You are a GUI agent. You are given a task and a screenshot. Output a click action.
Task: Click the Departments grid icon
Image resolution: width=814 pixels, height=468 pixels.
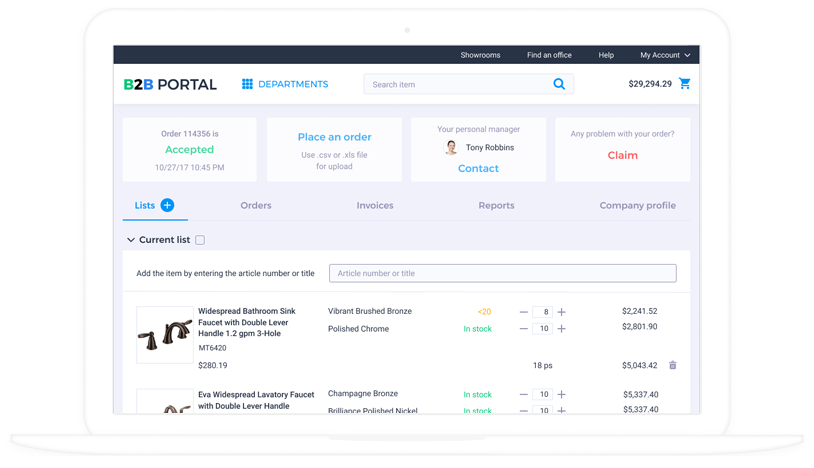tap(247, 84)
